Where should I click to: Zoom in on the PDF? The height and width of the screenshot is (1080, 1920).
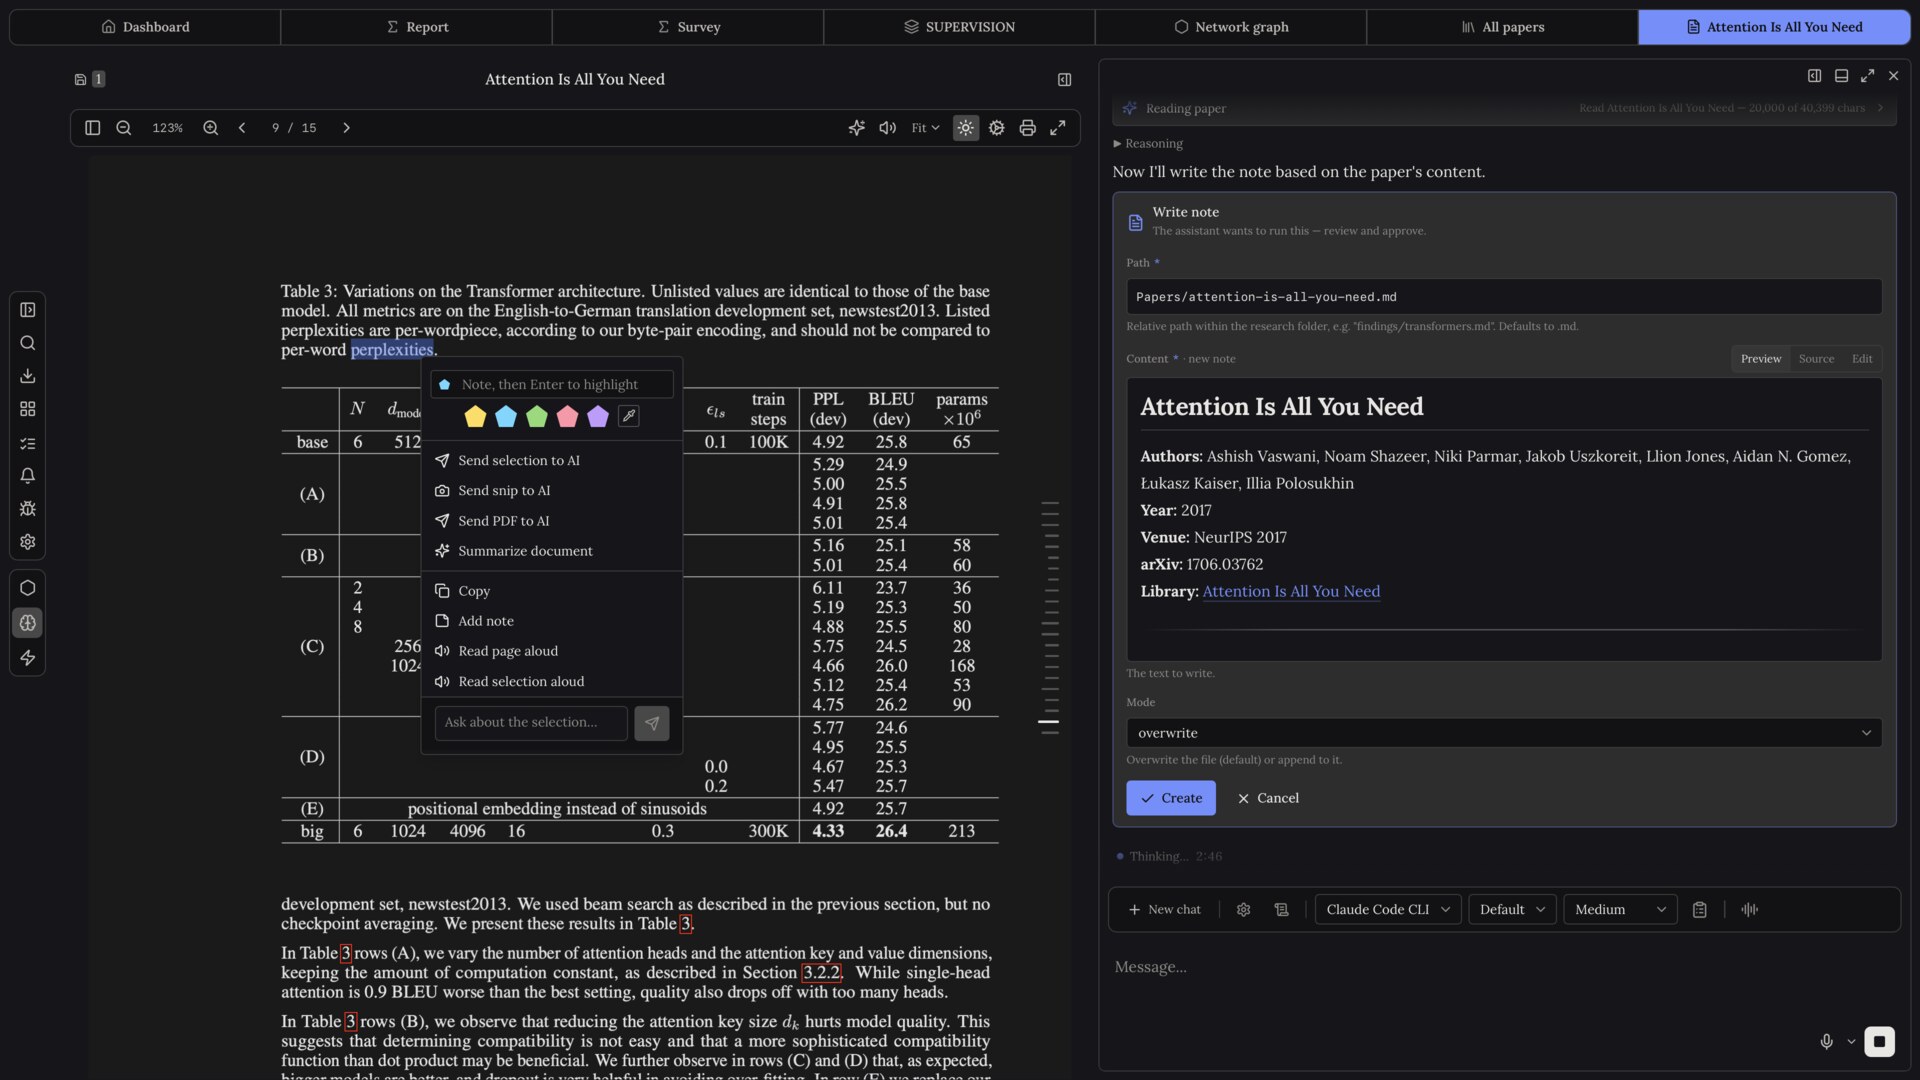[x=211, y=128]
